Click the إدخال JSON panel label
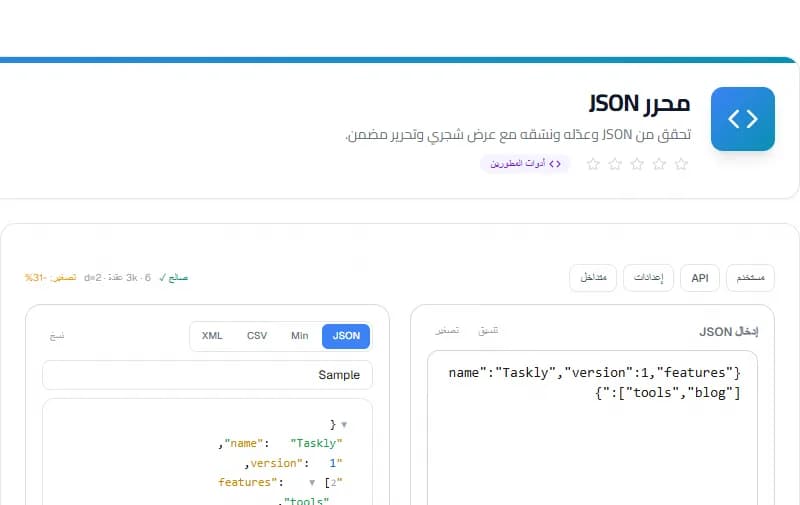800x505 pixels. (729, 332)
